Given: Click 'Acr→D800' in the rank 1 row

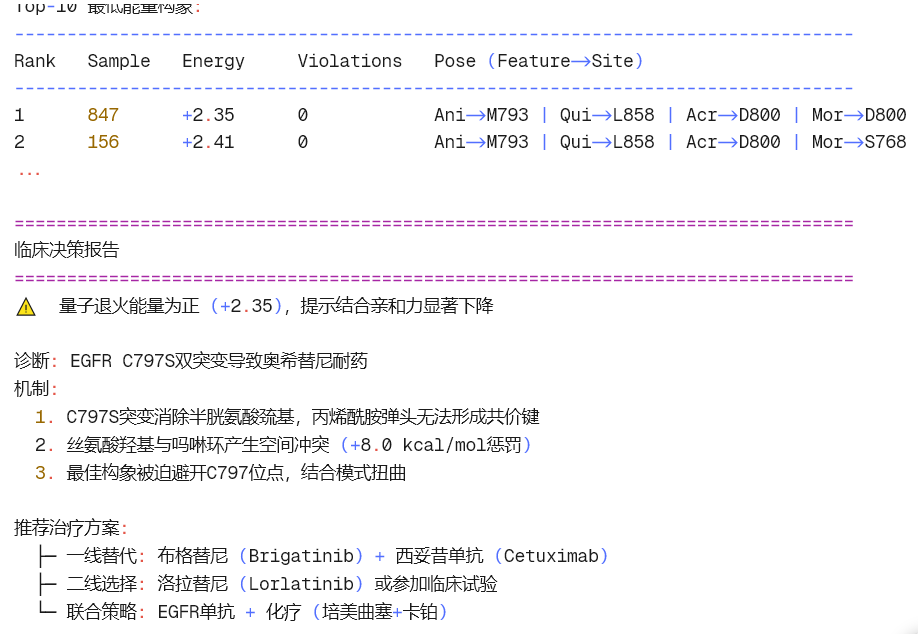Looking at the screenshot, I should pyautogui.click(x=733, y=115).
